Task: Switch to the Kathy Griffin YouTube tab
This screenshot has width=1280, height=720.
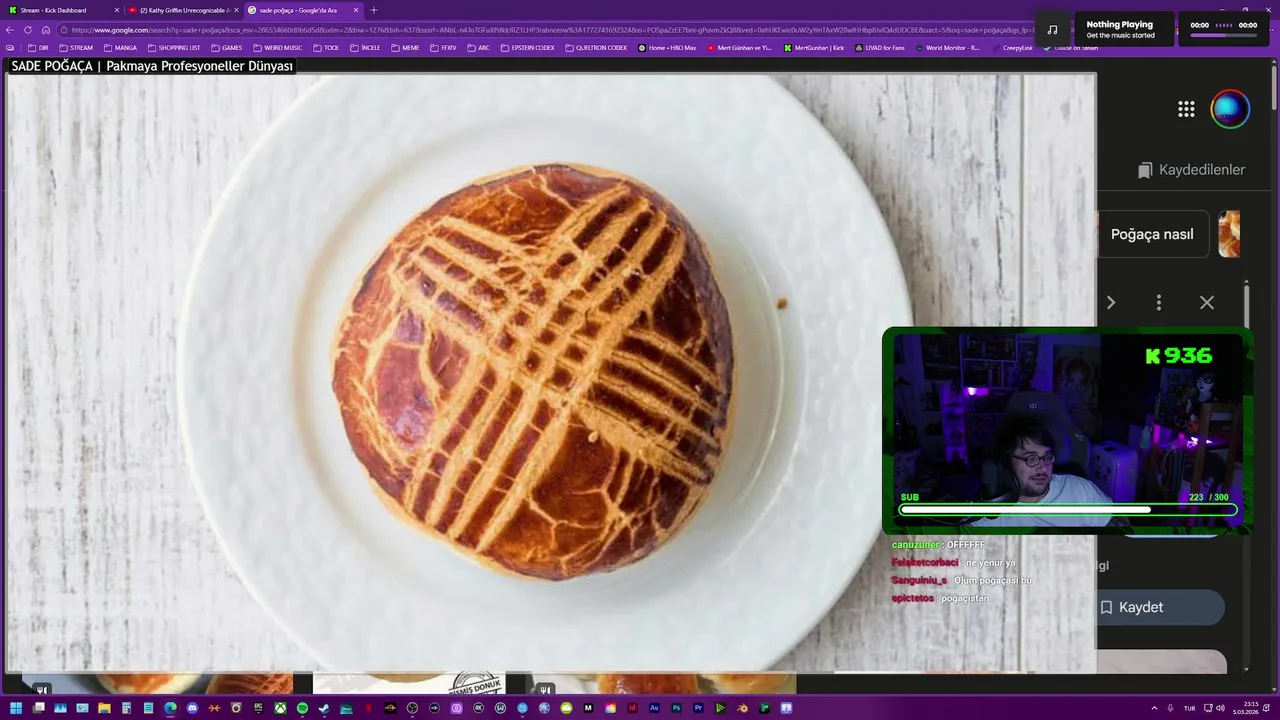Action: click(x=185, y=10)
